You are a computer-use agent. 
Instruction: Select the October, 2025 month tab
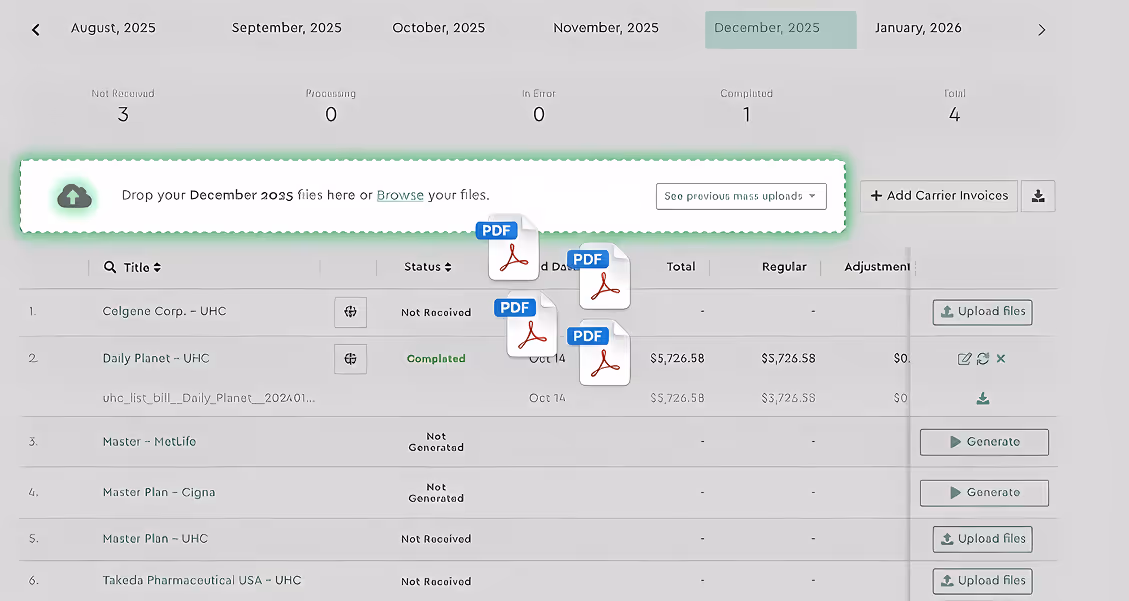pos(438,28)
